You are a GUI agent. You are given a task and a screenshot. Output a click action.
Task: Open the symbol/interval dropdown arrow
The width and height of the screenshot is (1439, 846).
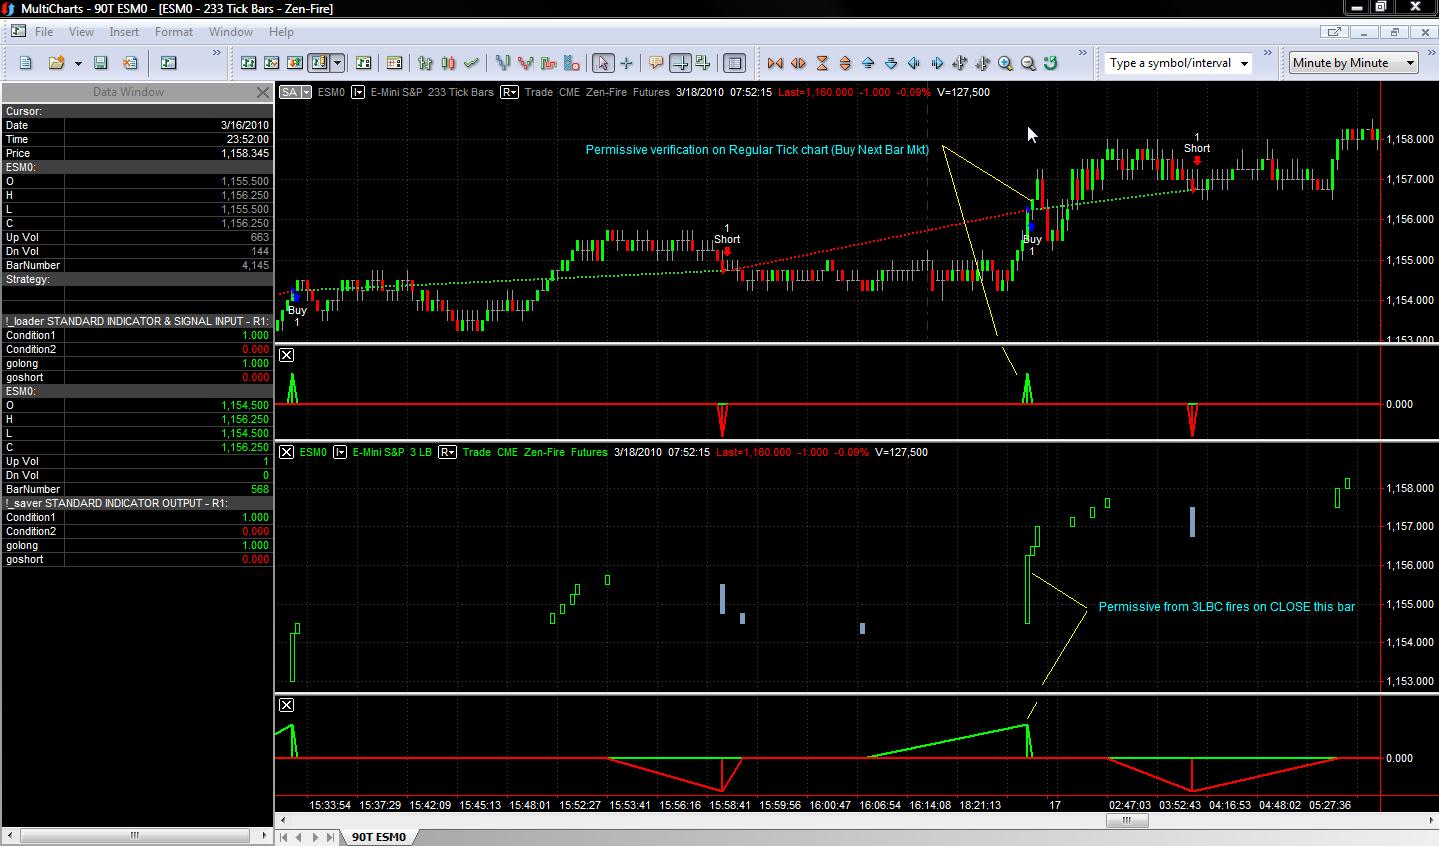pos(1244,63)
